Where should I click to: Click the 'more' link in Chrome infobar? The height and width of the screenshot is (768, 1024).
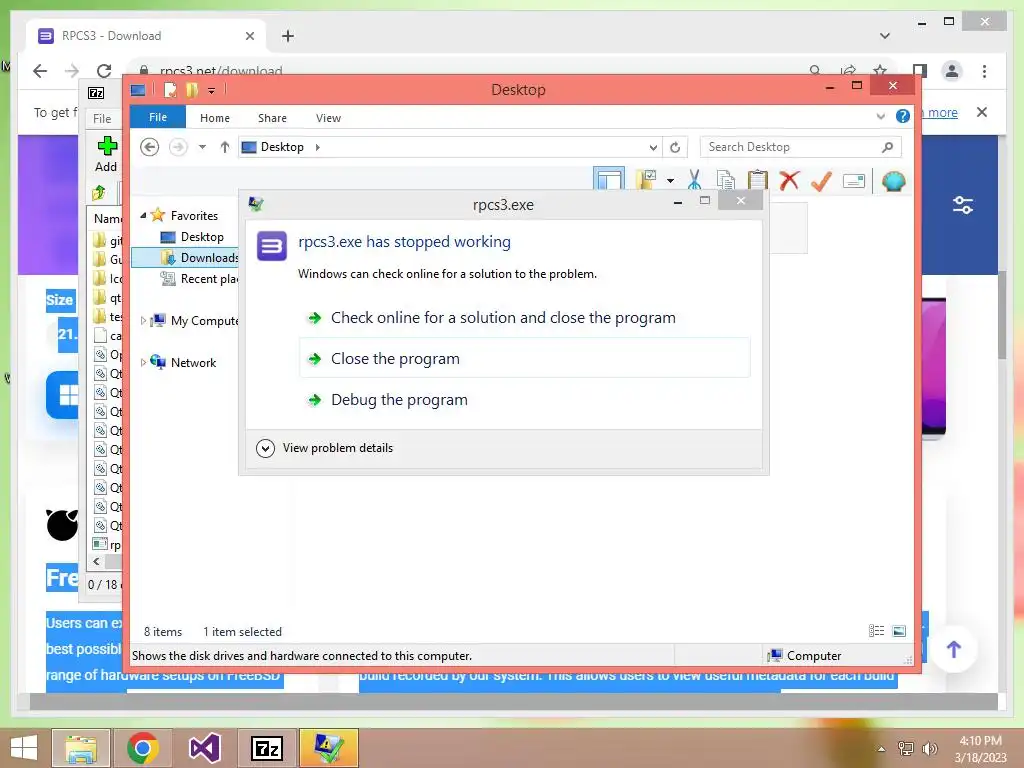pyautogui.click(x=942, y=112)
